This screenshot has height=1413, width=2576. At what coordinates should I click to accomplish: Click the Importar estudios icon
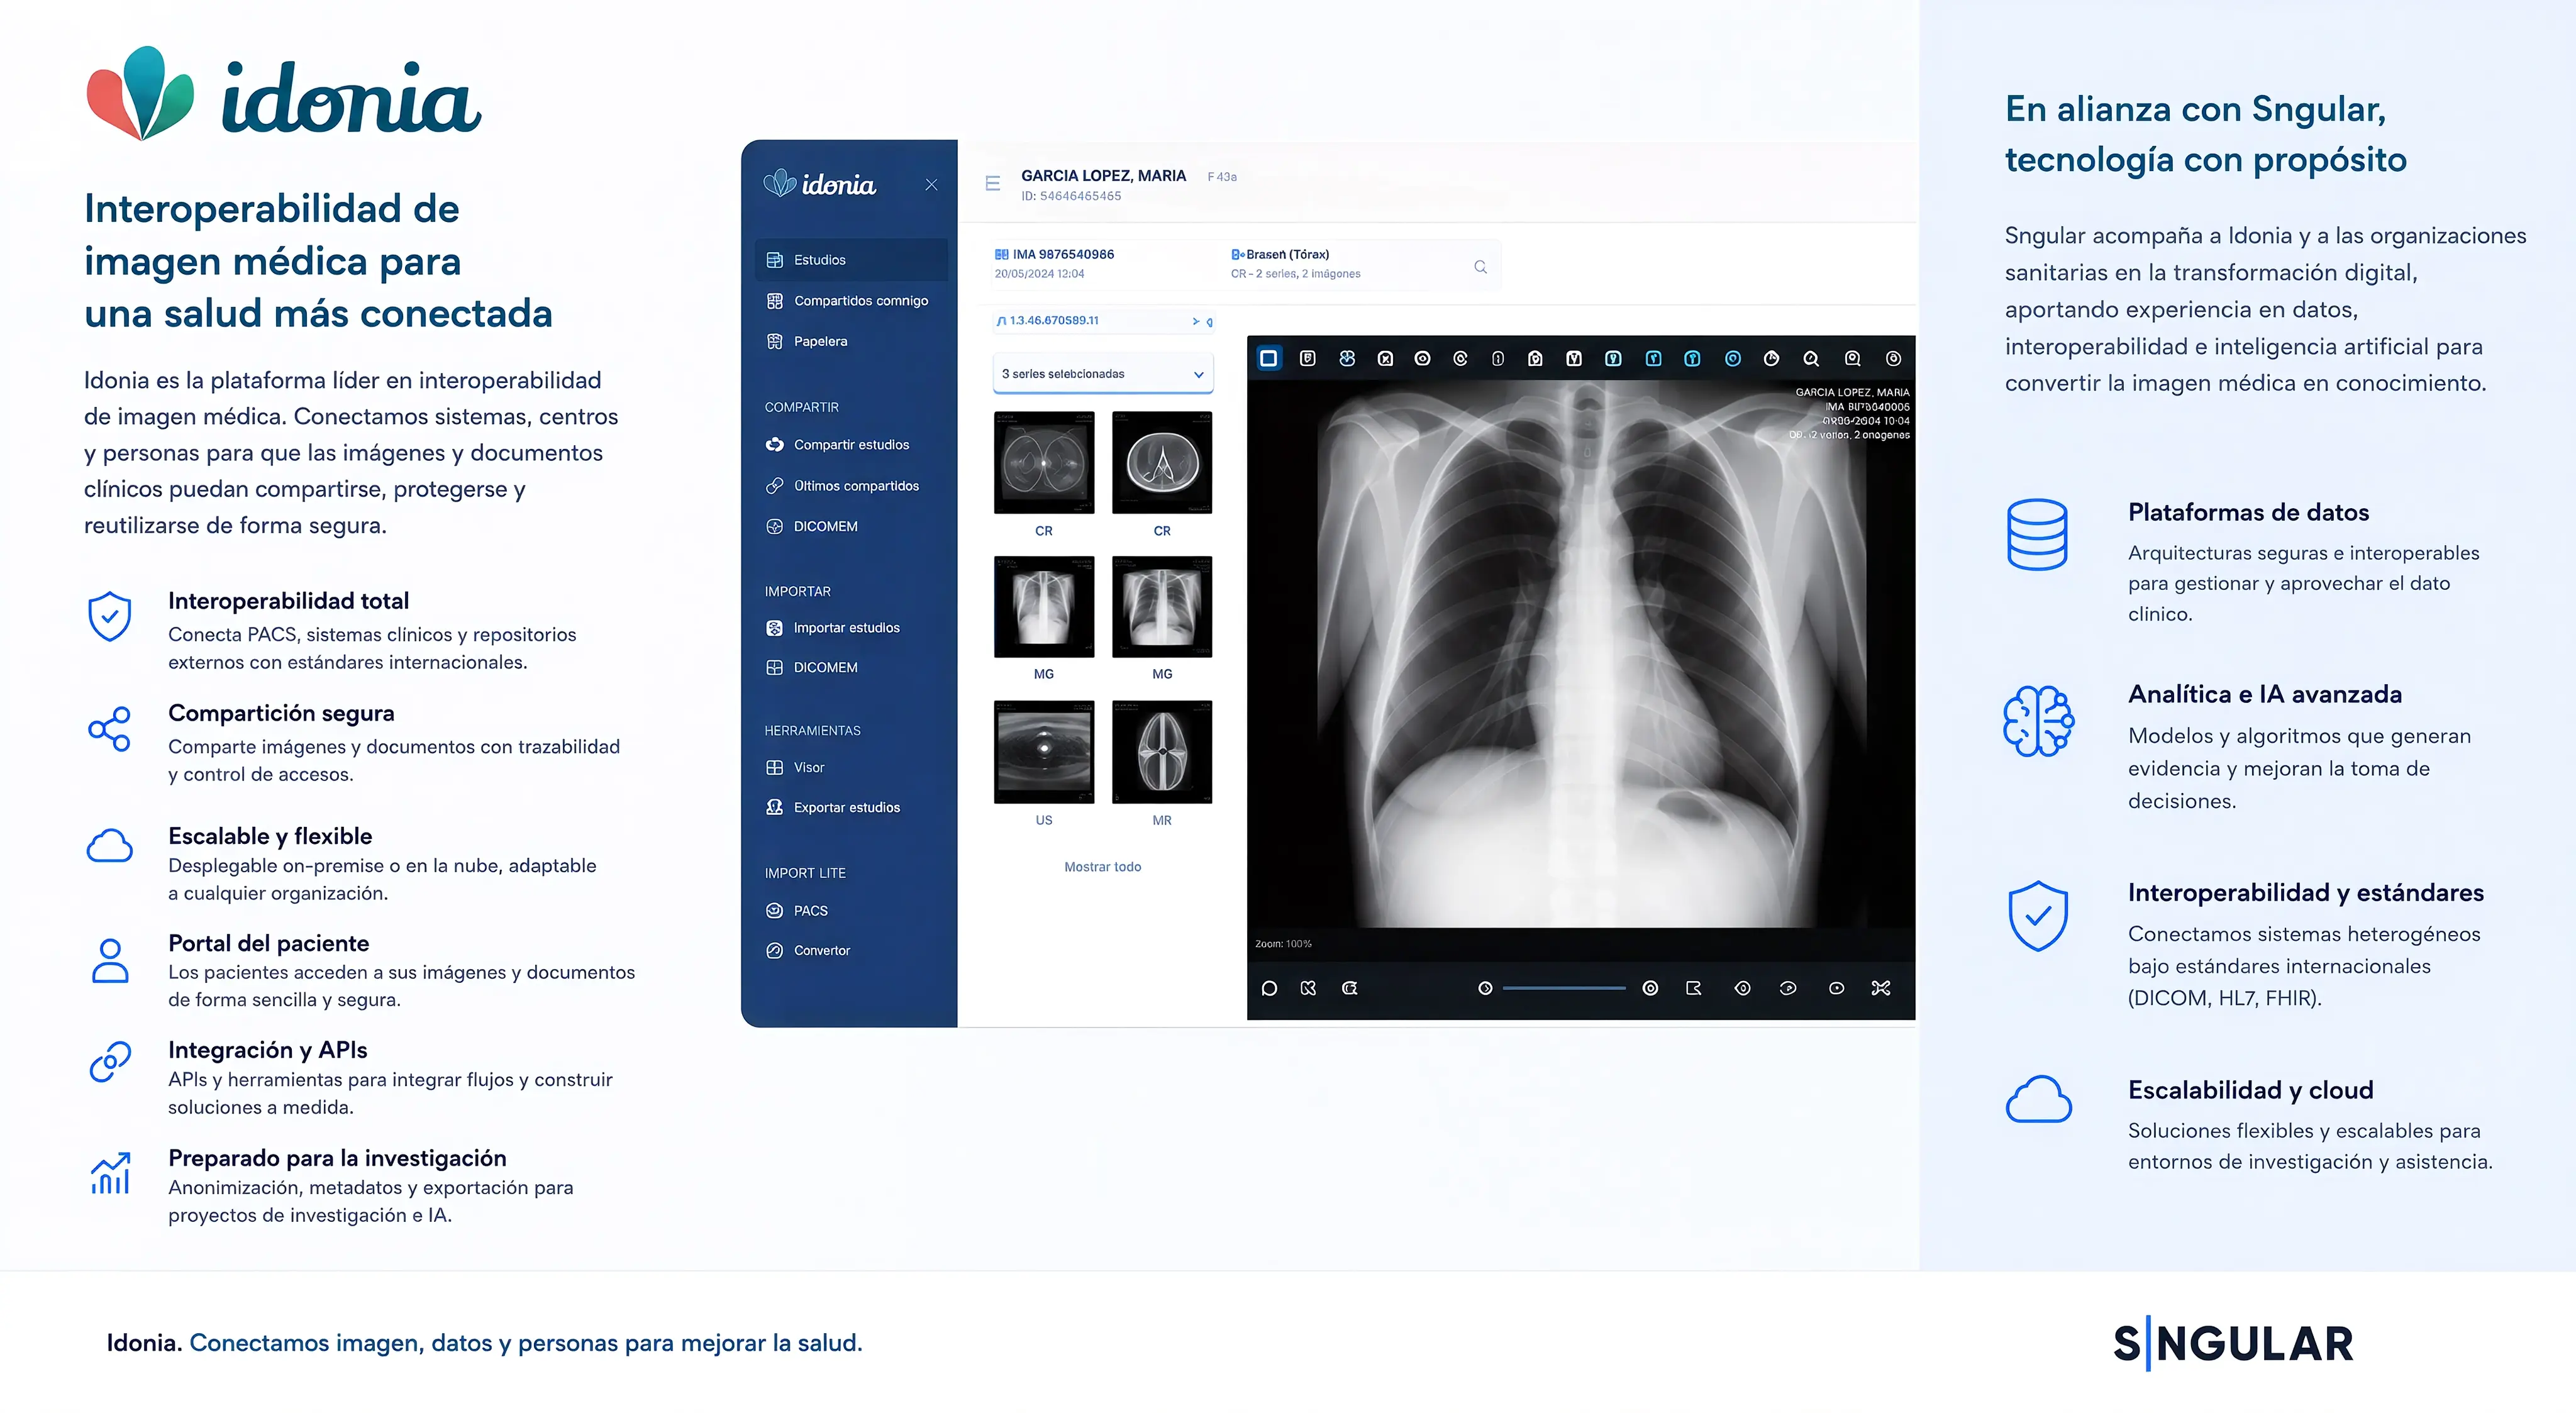[x=774, y=628]
